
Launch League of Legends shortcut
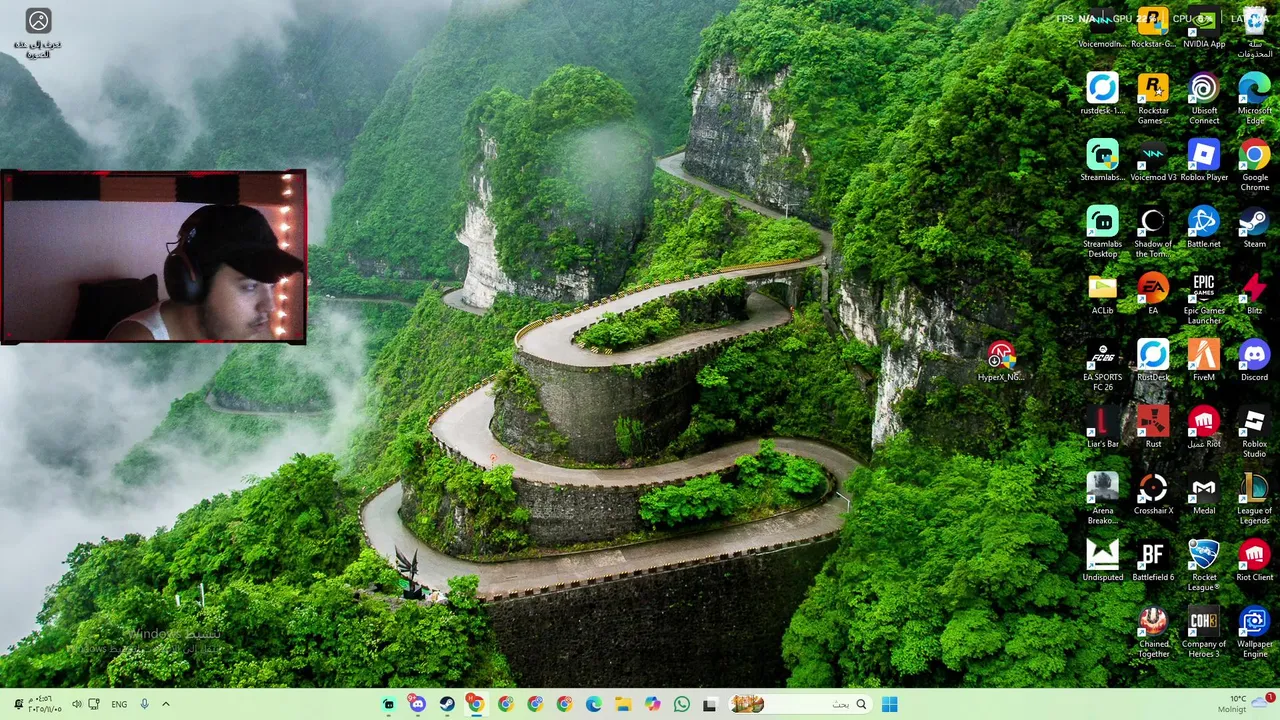coord(1255,499)
